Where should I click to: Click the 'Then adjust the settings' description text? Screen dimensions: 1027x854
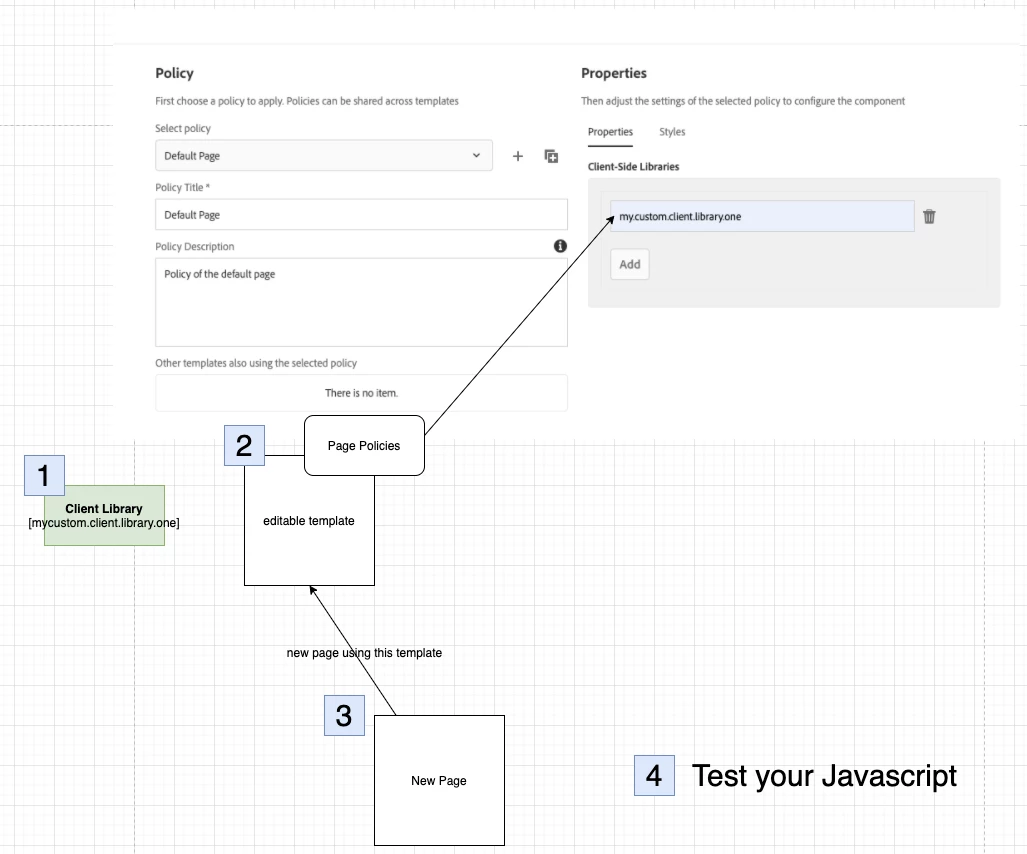pyautogui.click(x=743, y=101)
